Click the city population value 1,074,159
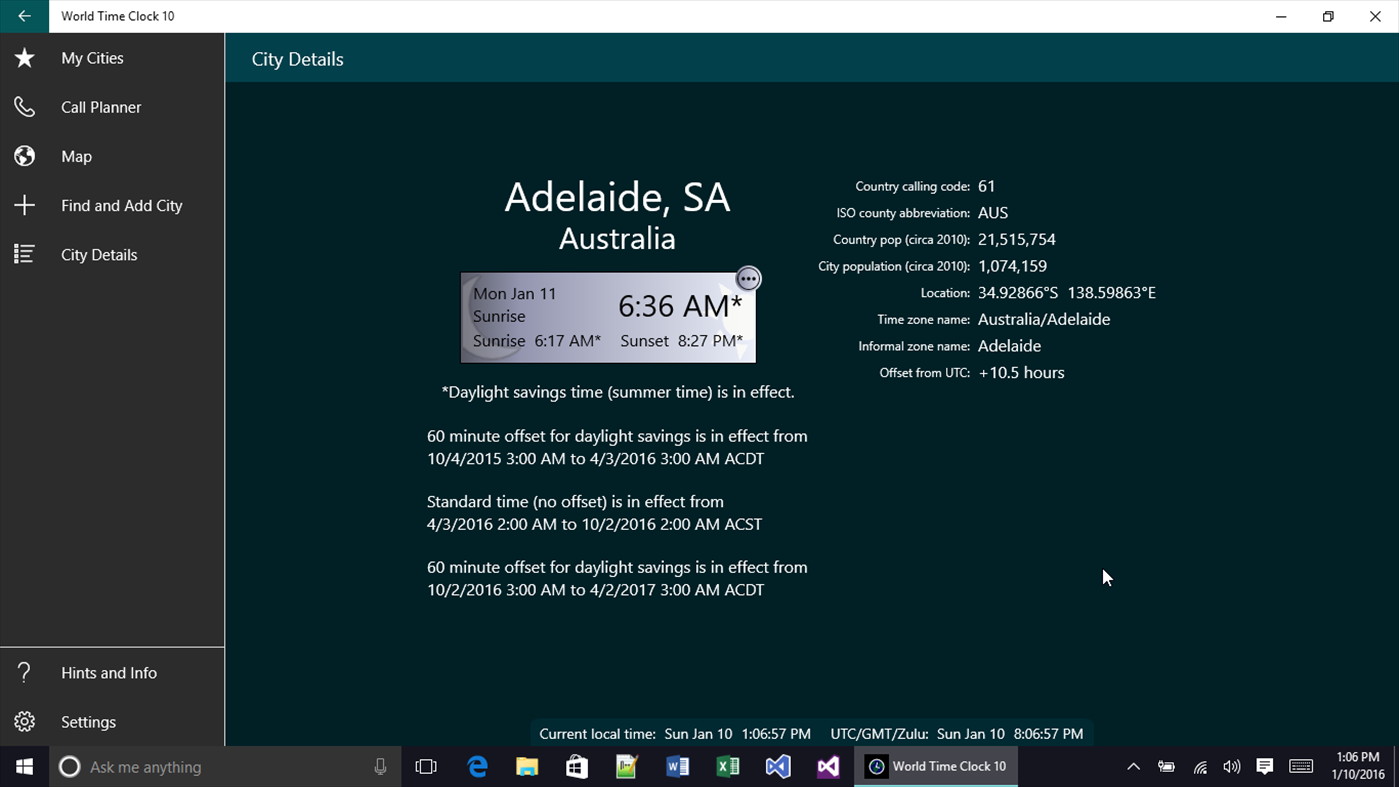The width and height of the screenshot is (1399, 787). coord(1012,266)
